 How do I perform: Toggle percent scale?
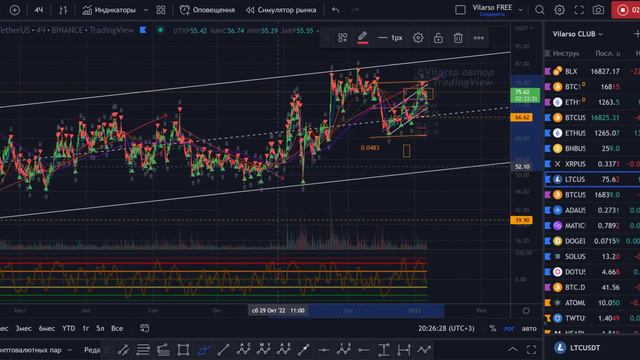coord(493,329)
